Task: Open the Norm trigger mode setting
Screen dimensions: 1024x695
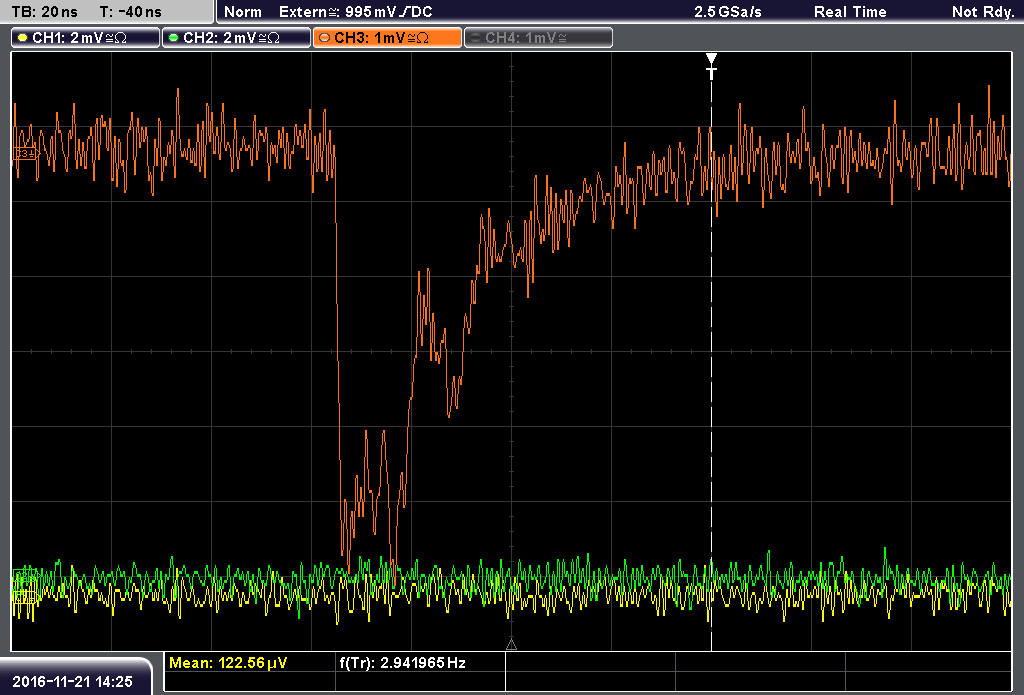Action: tap(243, 12)
